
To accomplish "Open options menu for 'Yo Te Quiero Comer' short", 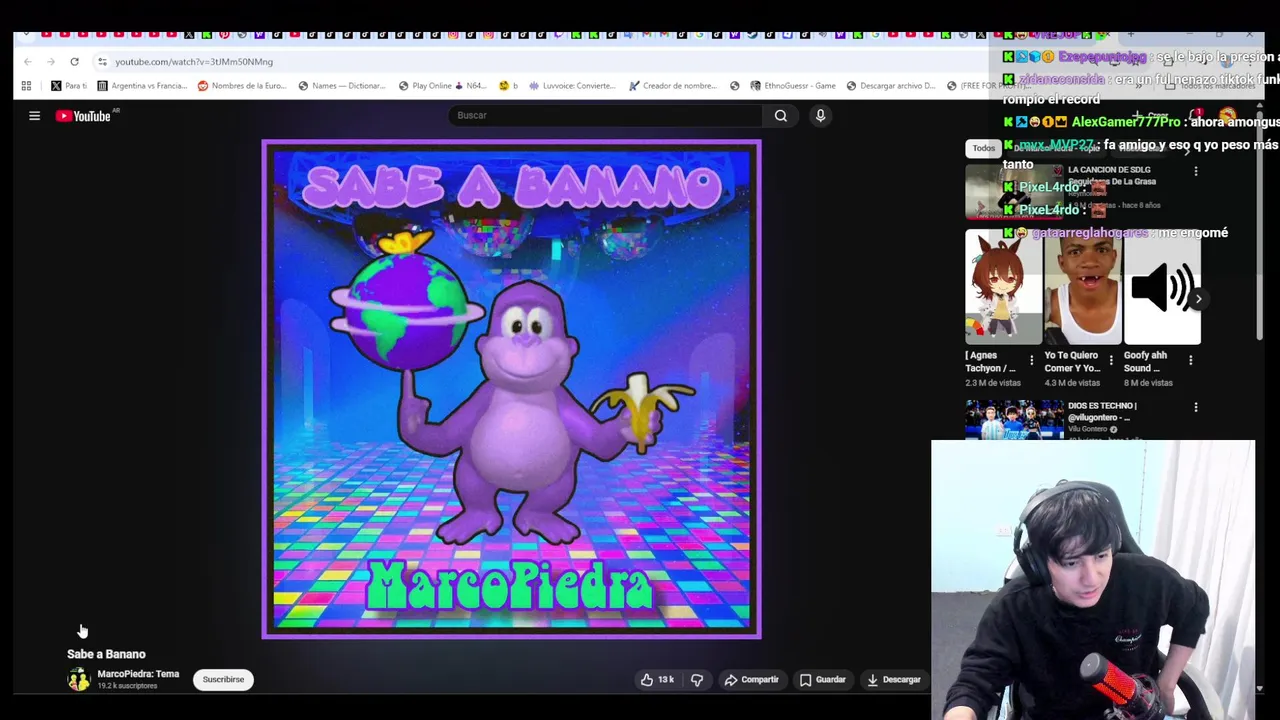I will click(x=1112, y=360).
